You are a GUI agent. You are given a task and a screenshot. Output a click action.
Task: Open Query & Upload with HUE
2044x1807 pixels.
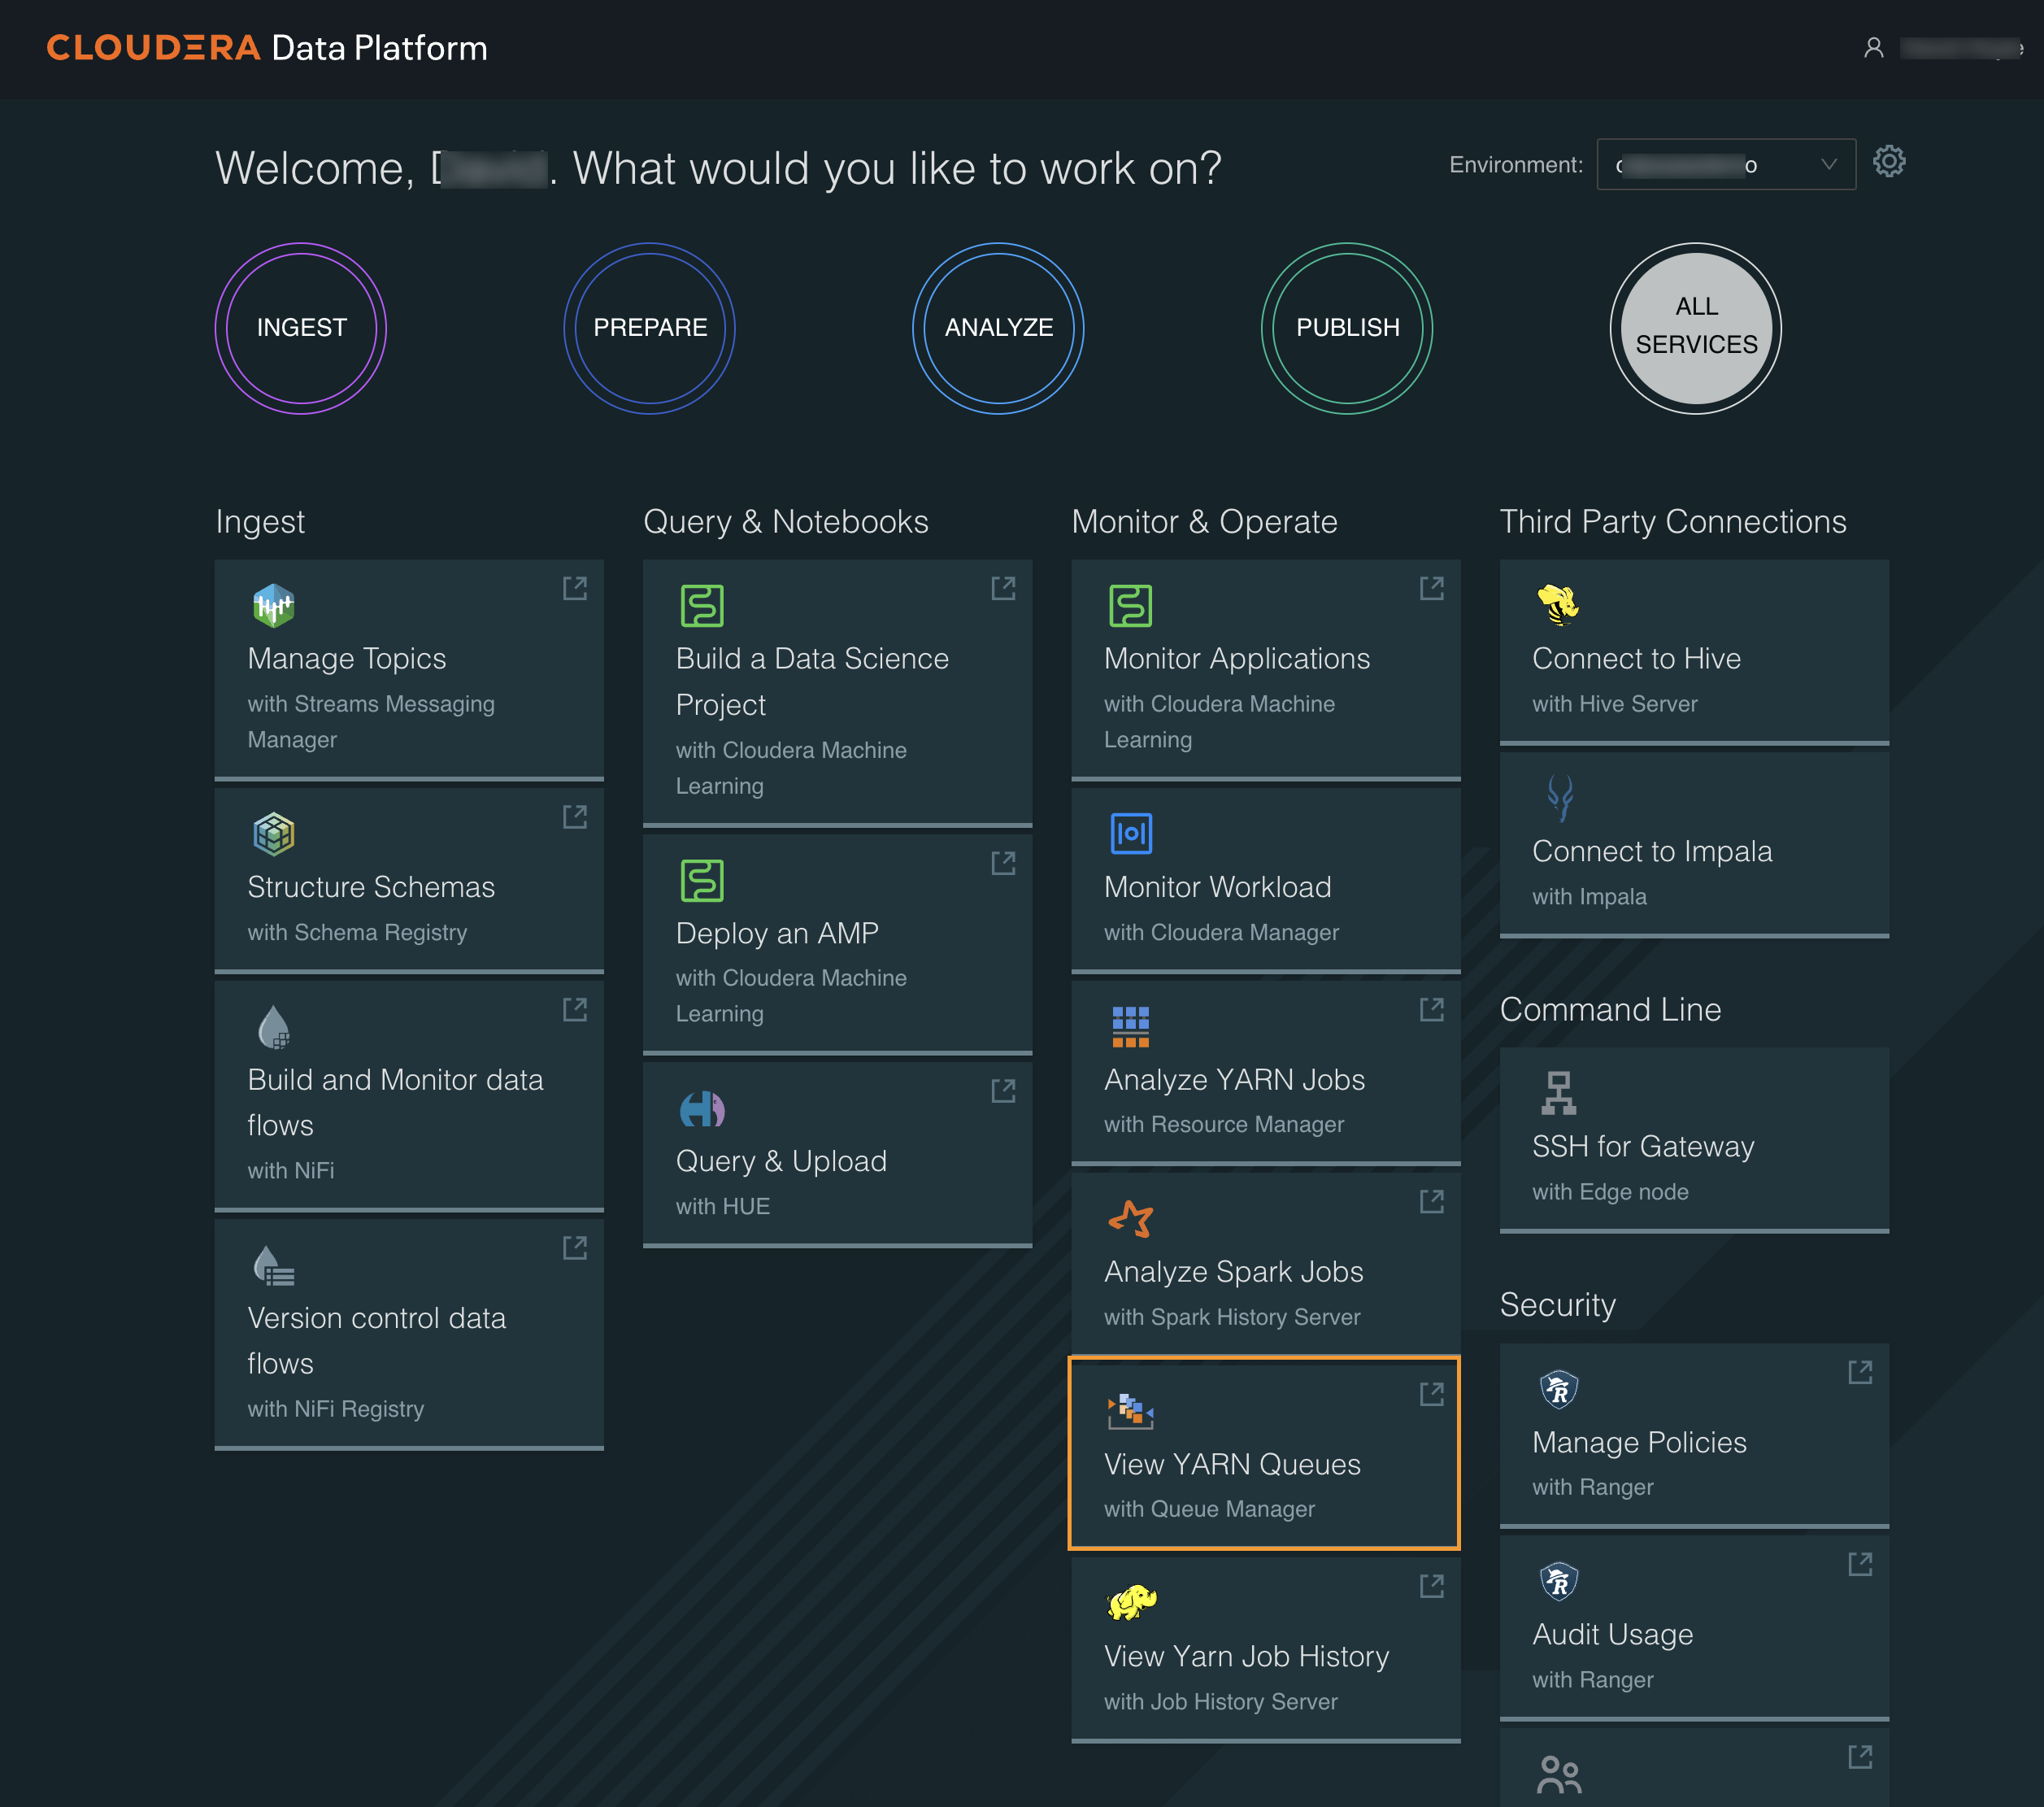[837, 1154]
